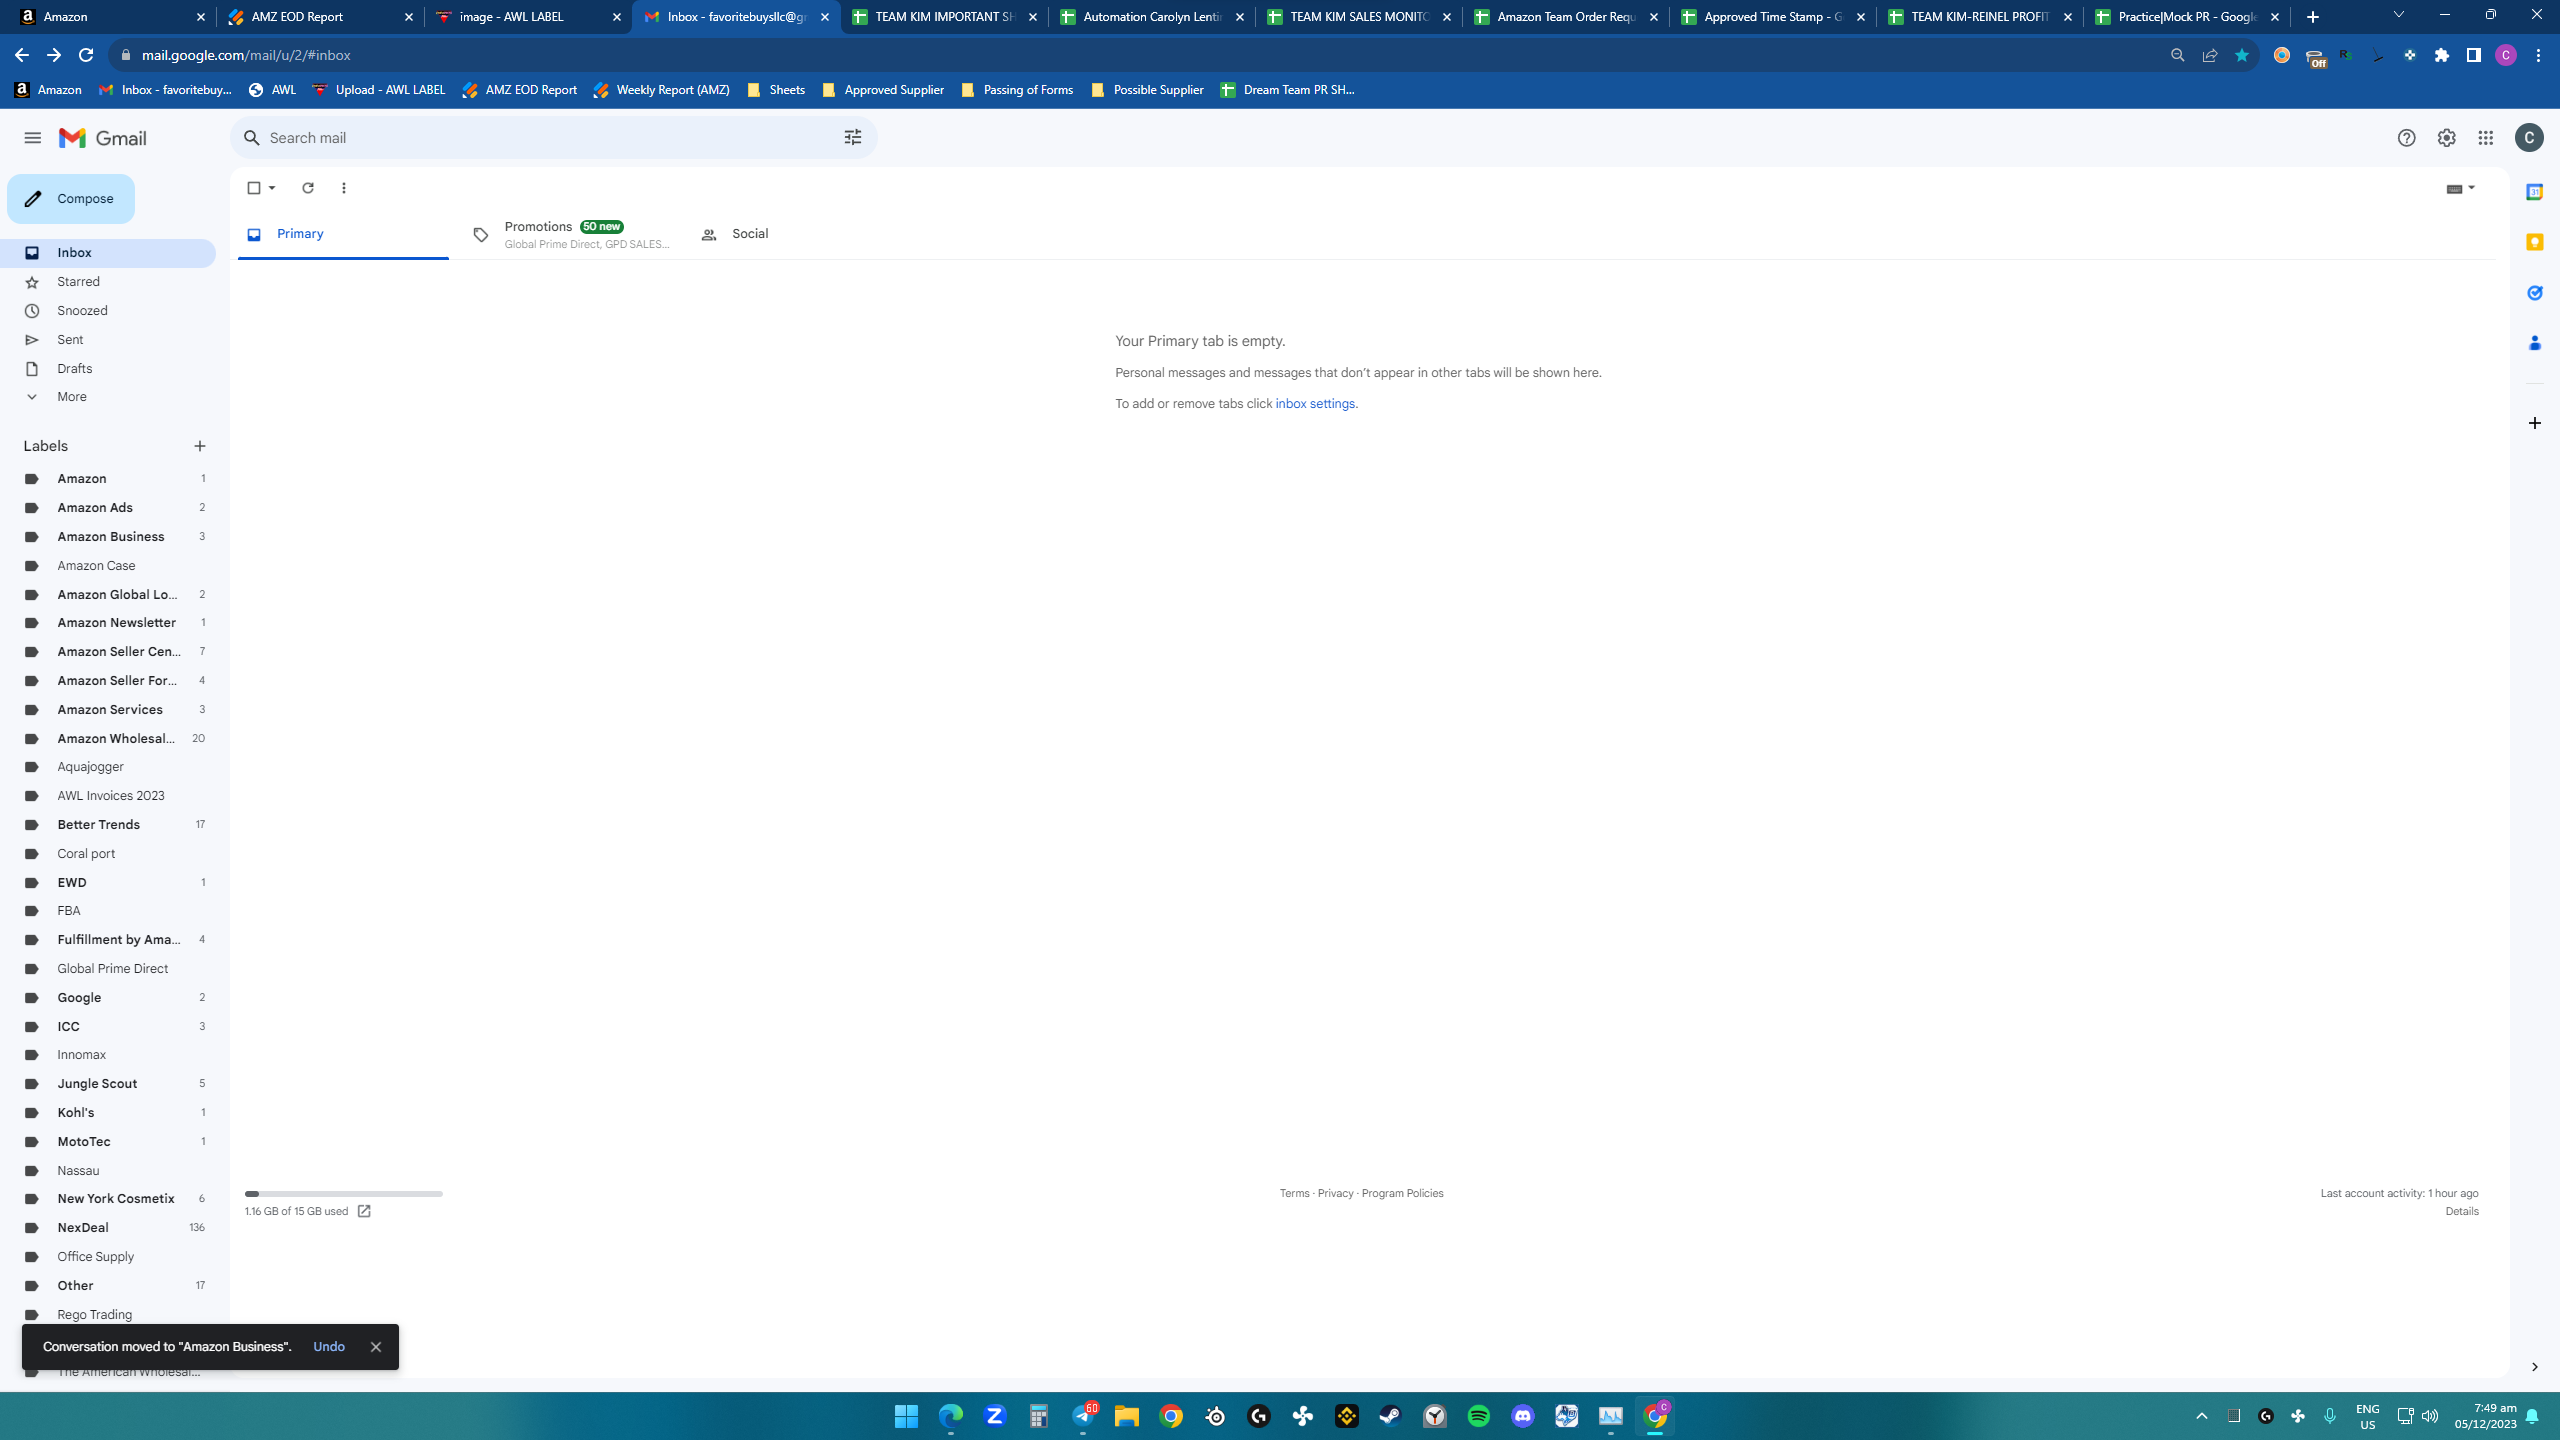Open Google Tasks side panel
Image resolution: width=2560 pixels, height=1440 pixels.
pos(2534,293)
